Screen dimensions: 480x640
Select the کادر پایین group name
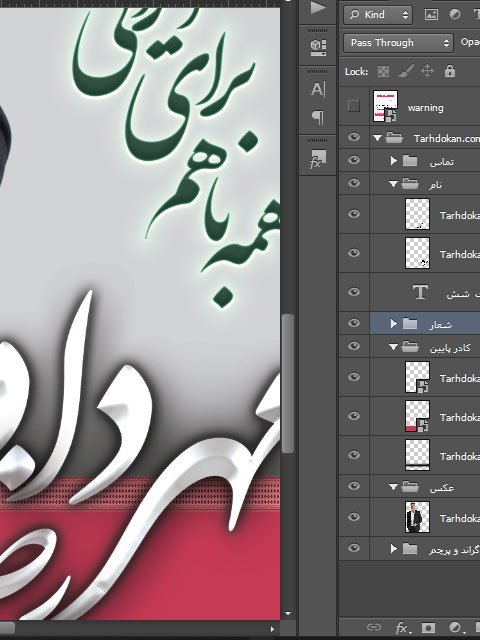(450, 348)
